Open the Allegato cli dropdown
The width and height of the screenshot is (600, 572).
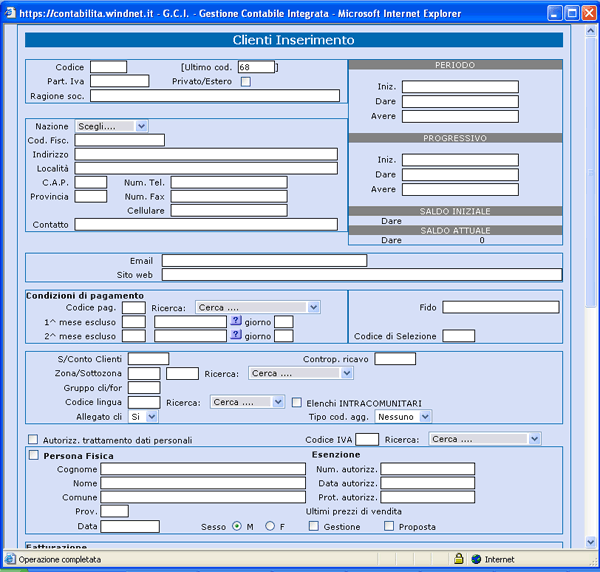click(143, 417)
